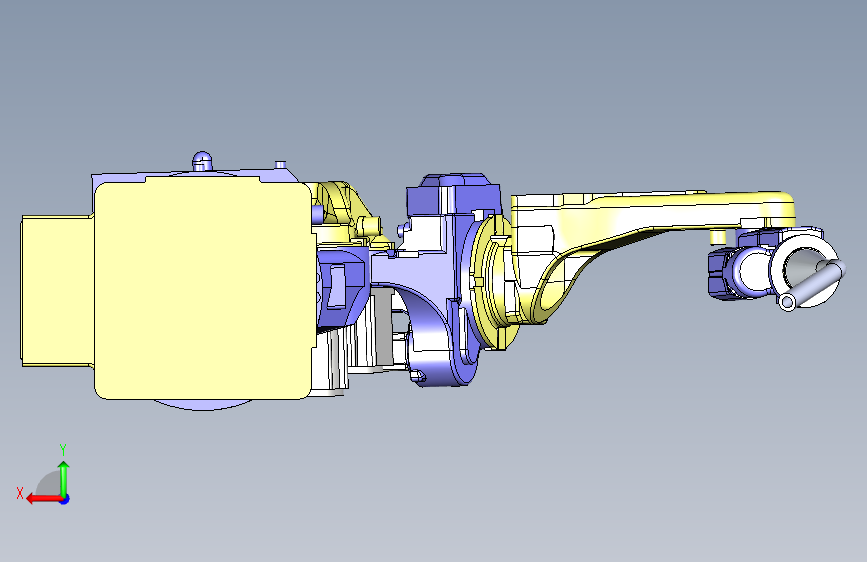Image resolution: width=867 pixels, height=562 pixels.
Task: Click the green Y axis arrow
Action: (x=64, y=479)
